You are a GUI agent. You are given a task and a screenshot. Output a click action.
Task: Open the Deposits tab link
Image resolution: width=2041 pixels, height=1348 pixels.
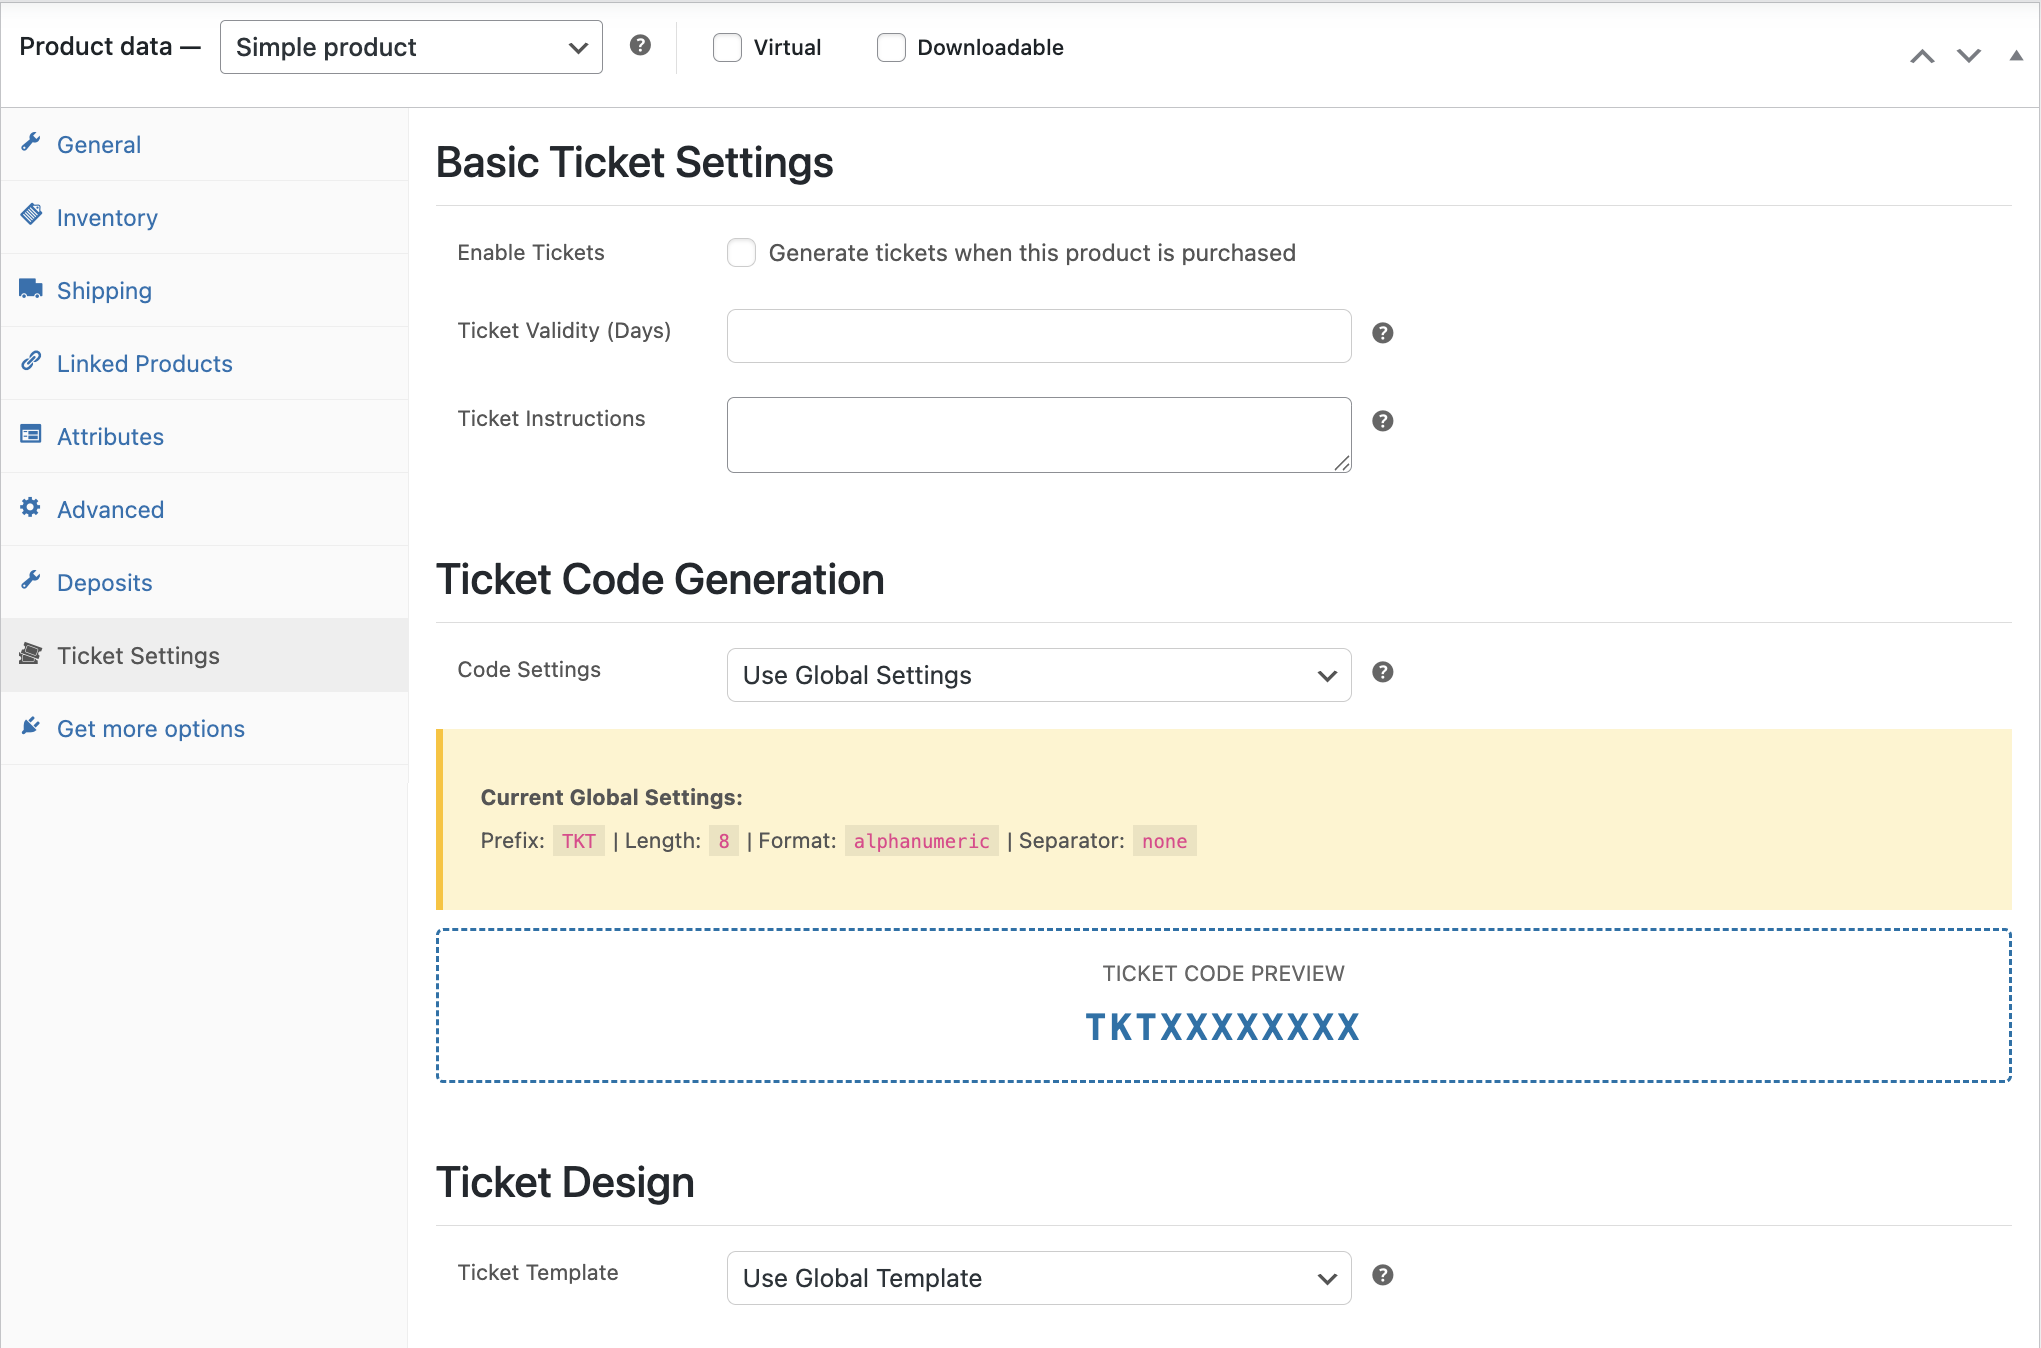click(x=104, y=583)
